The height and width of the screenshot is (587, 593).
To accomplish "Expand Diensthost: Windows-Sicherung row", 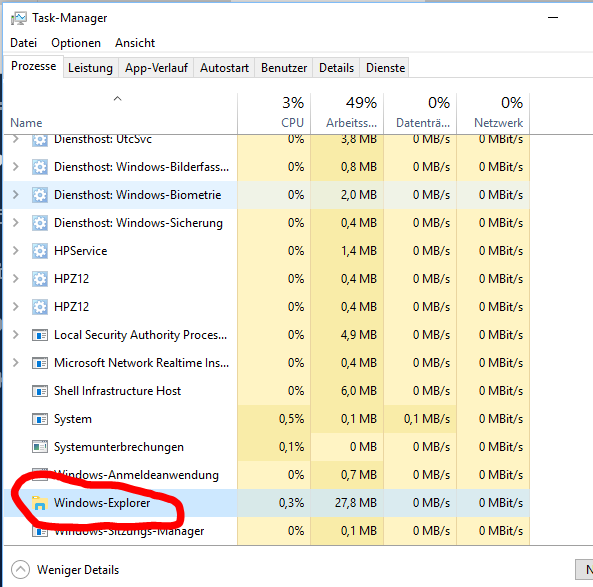I will coord(16,222).
